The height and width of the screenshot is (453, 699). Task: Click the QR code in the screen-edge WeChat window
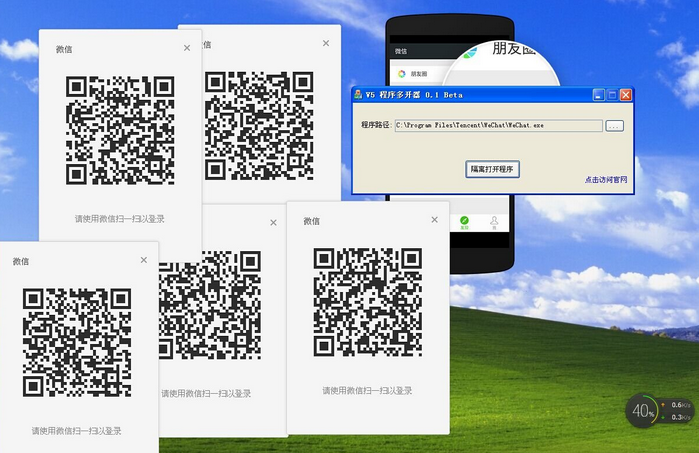pyautogui.click(x=77, y=342)
